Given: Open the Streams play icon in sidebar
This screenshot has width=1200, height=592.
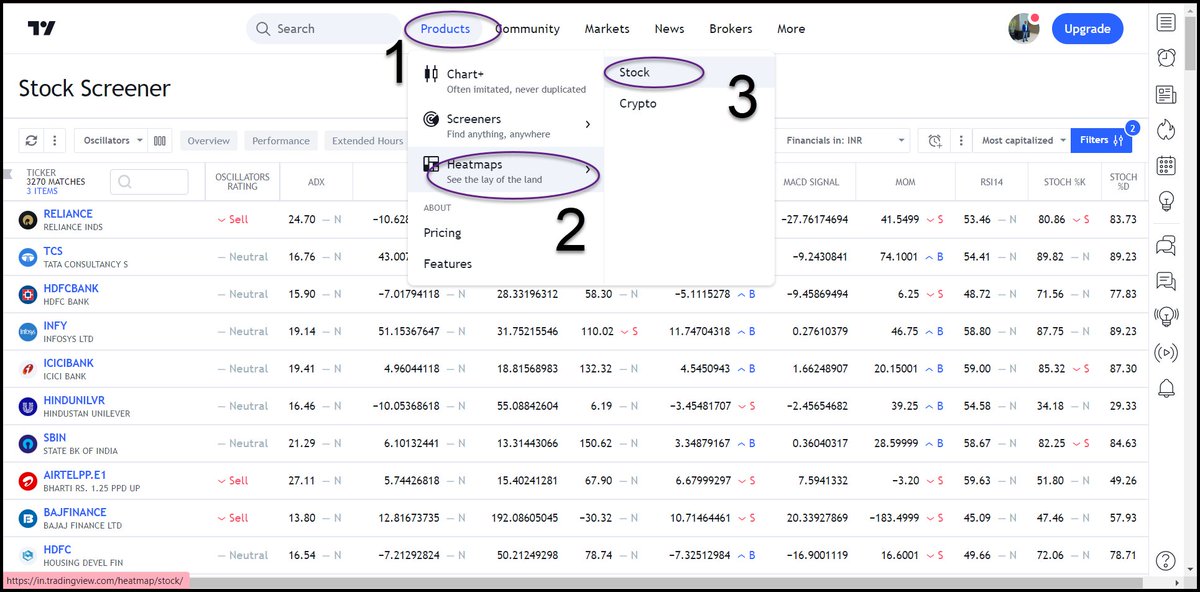Looking at the screenshot, I should pos(1166,352).
